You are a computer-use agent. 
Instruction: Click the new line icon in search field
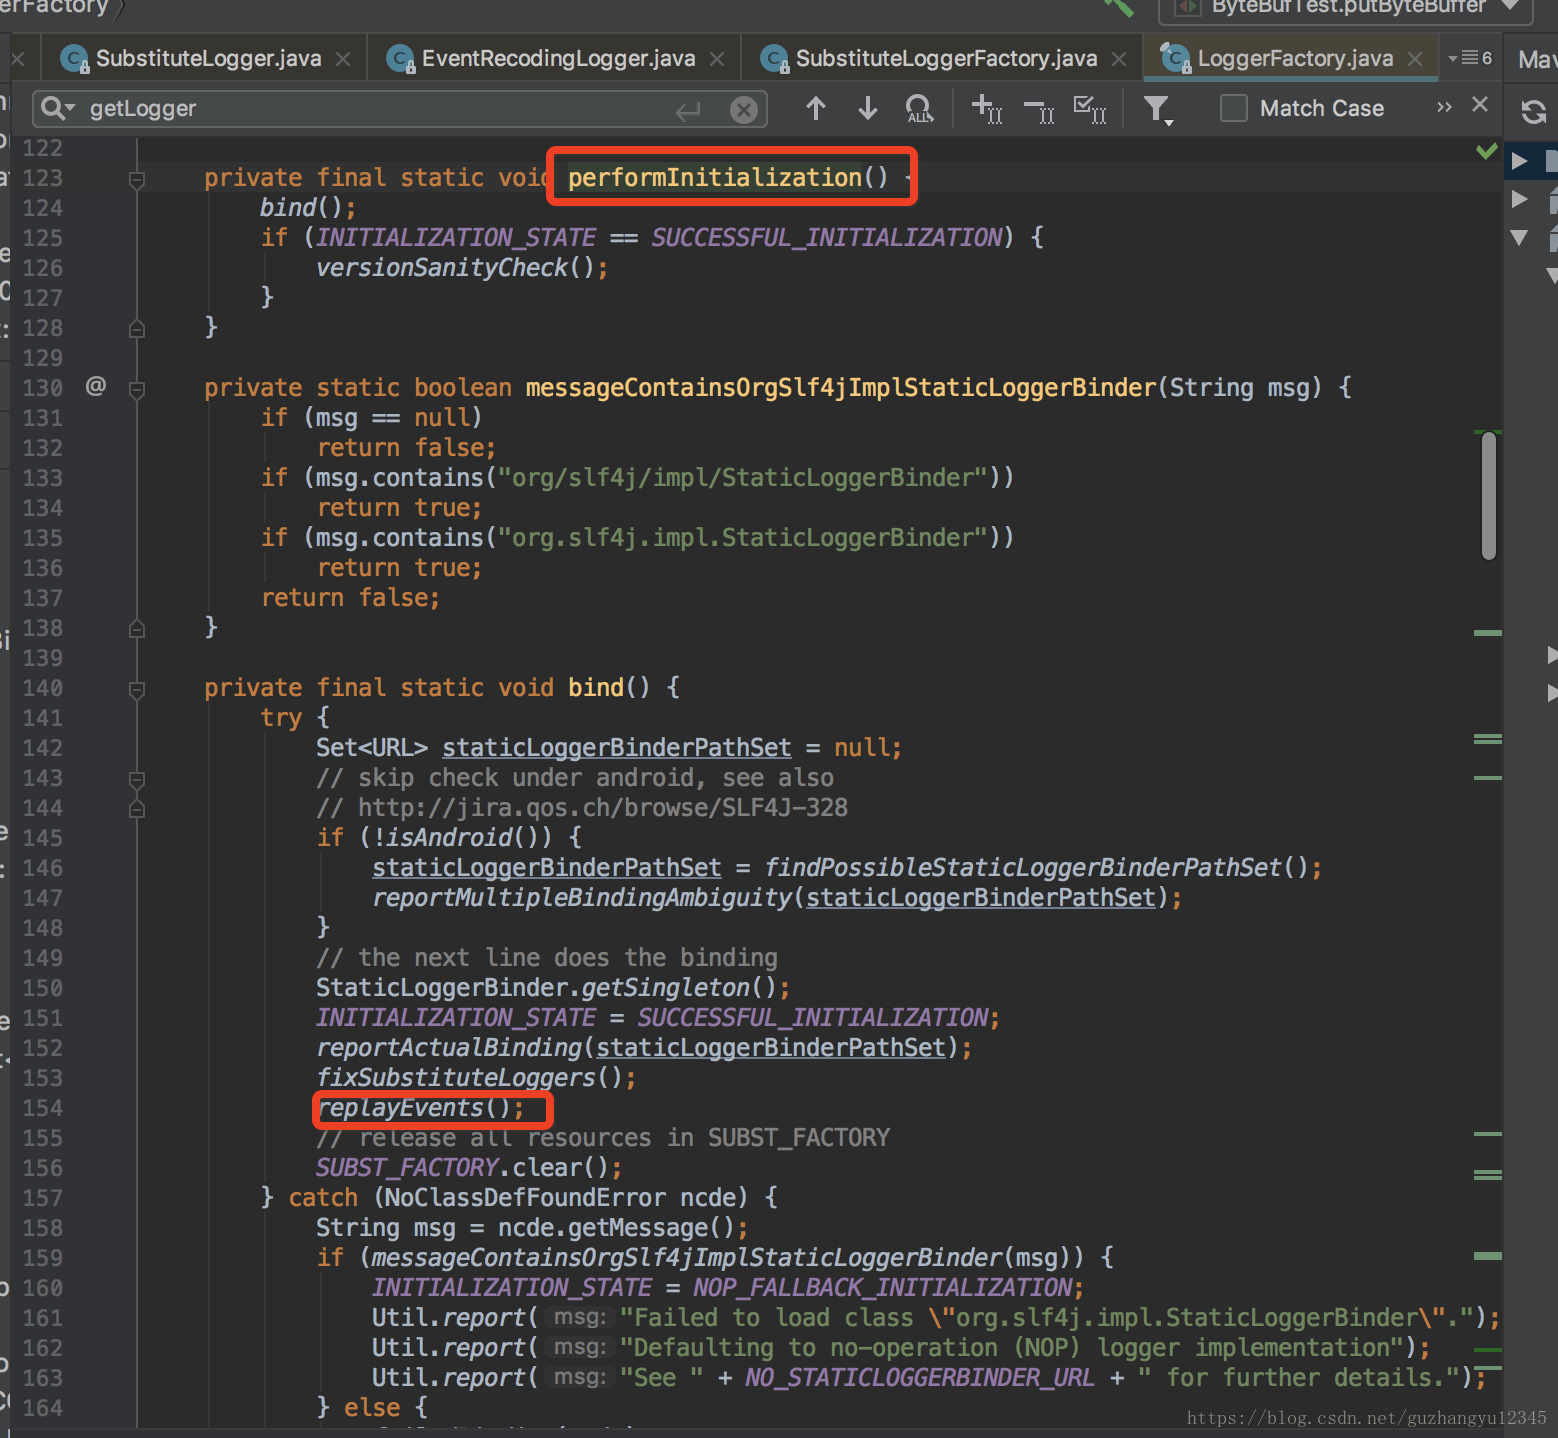click(688, 110)
